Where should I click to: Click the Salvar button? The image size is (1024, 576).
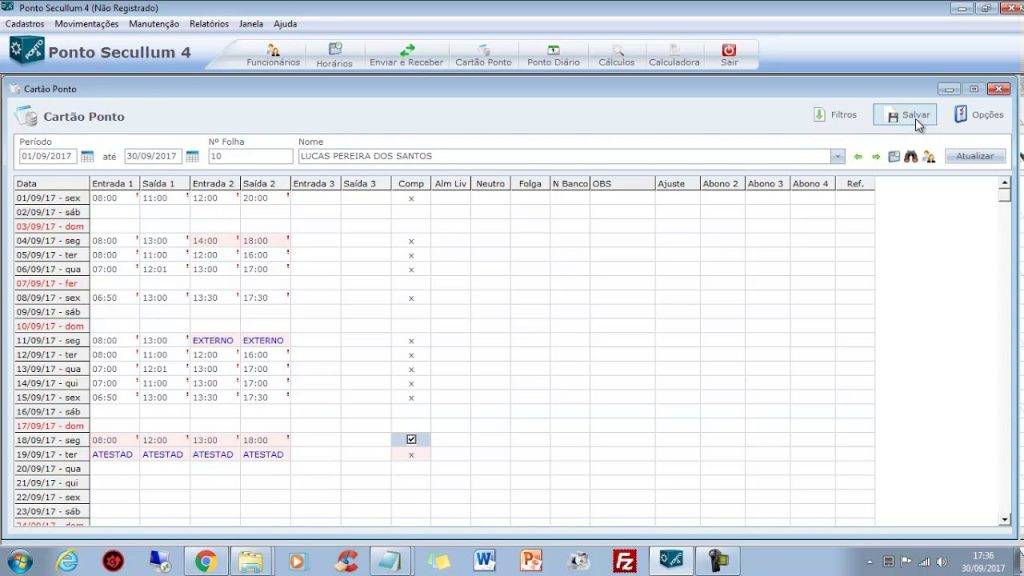pyautogui.click(x=905, y=115)
